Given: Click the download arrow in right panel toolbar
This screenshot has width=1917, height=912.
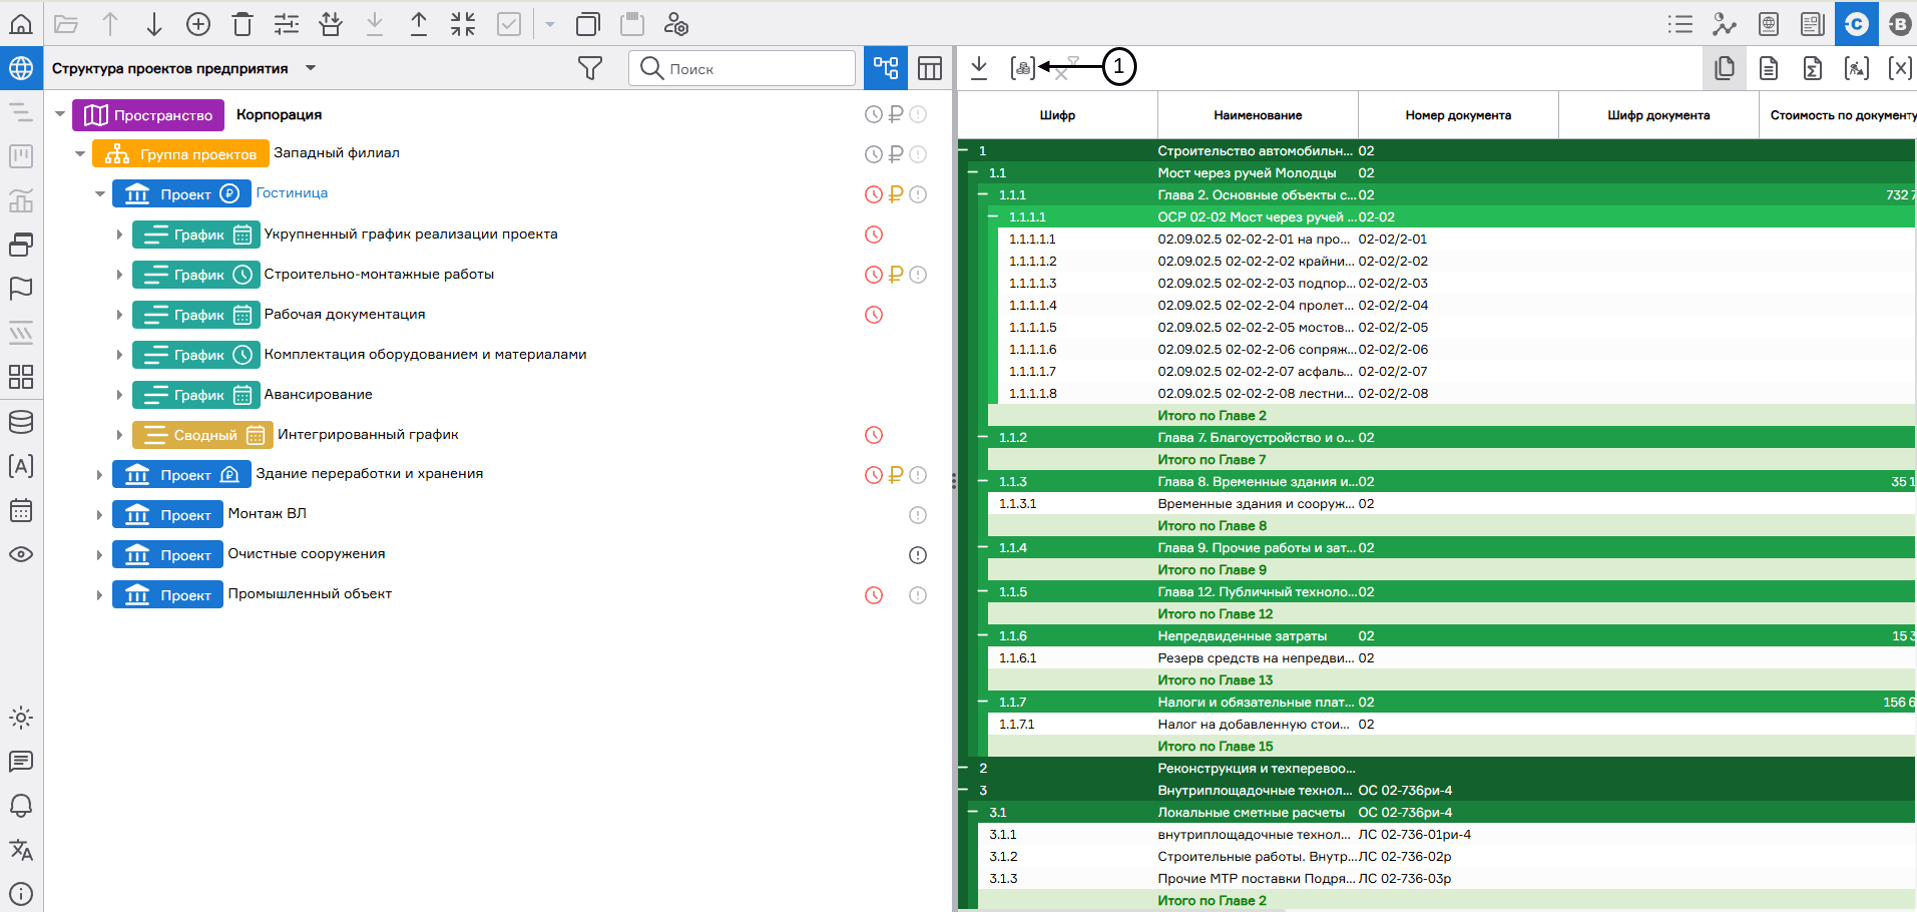Looking at the screenshot, I should [979, 68].
